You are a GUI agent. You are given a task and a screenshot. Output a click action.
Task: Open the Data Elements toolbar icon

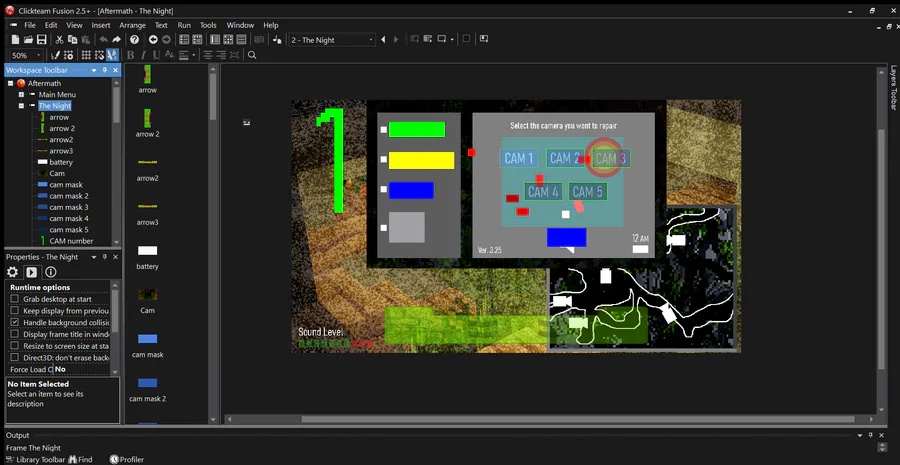point(242,40)
